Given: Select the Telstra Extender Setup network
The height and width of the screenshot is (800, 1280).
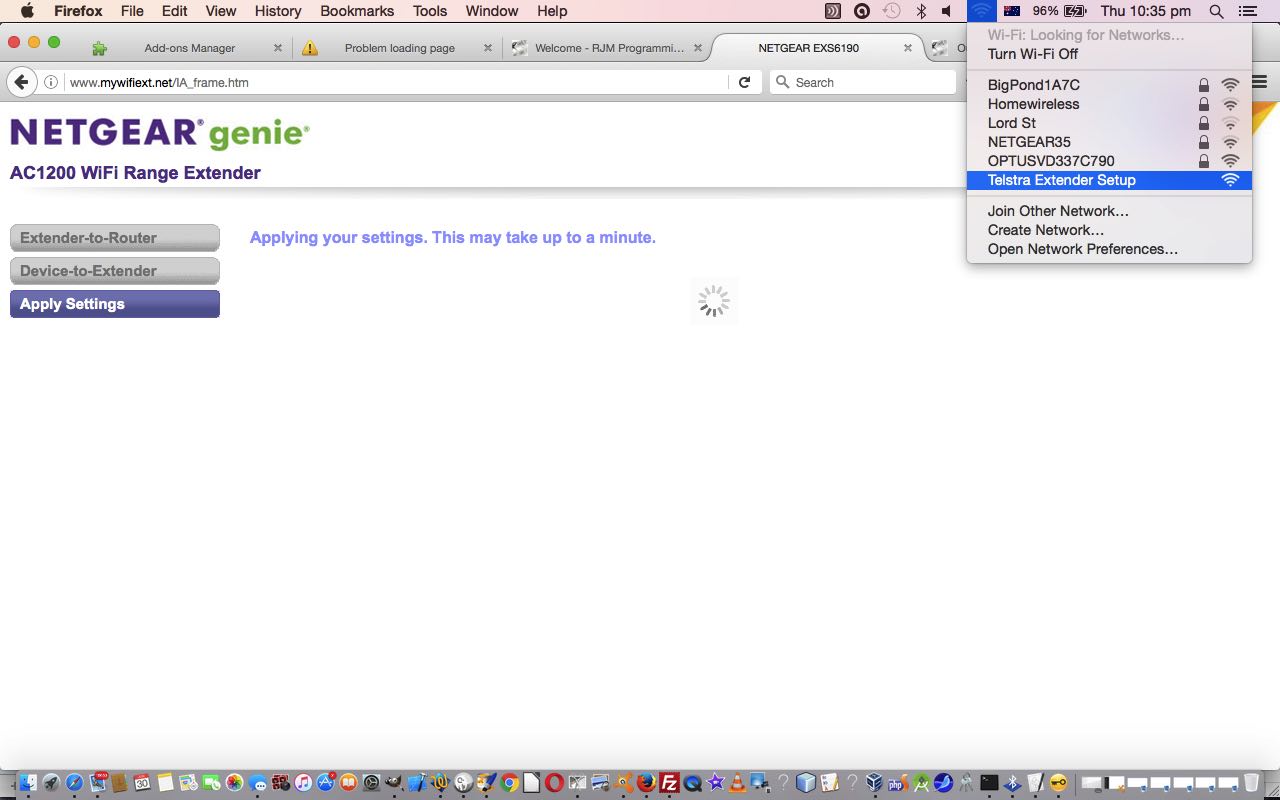Looking at the screenshot, I should tap(1061, 180).
